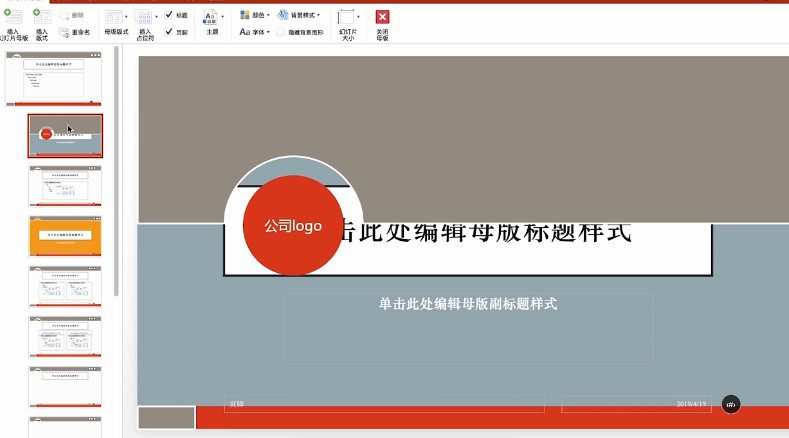The height and width of the screenshot is (438, 789).
Task: Expand the Fonts (字体) dropdown arrow
Action: (268, 32)
